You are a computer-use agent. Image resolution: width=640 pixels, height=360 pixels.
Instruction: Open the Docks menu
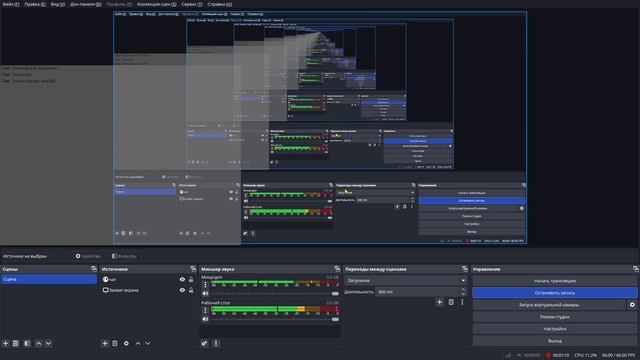85,4
